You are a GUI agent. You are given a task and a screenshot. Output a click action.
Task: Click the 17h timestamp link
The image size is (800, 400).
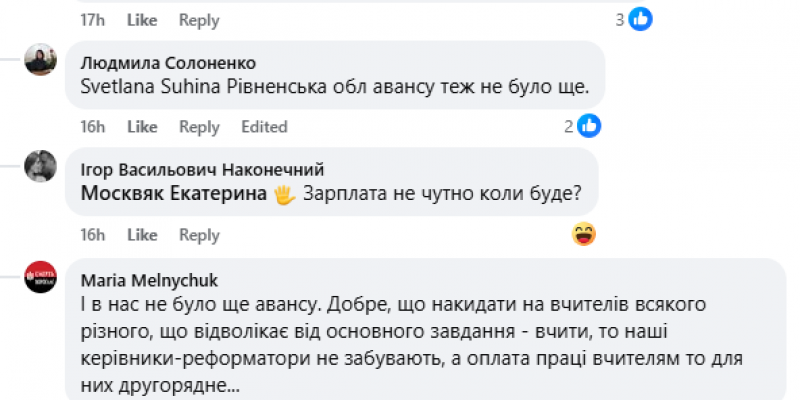coord(93,20)
